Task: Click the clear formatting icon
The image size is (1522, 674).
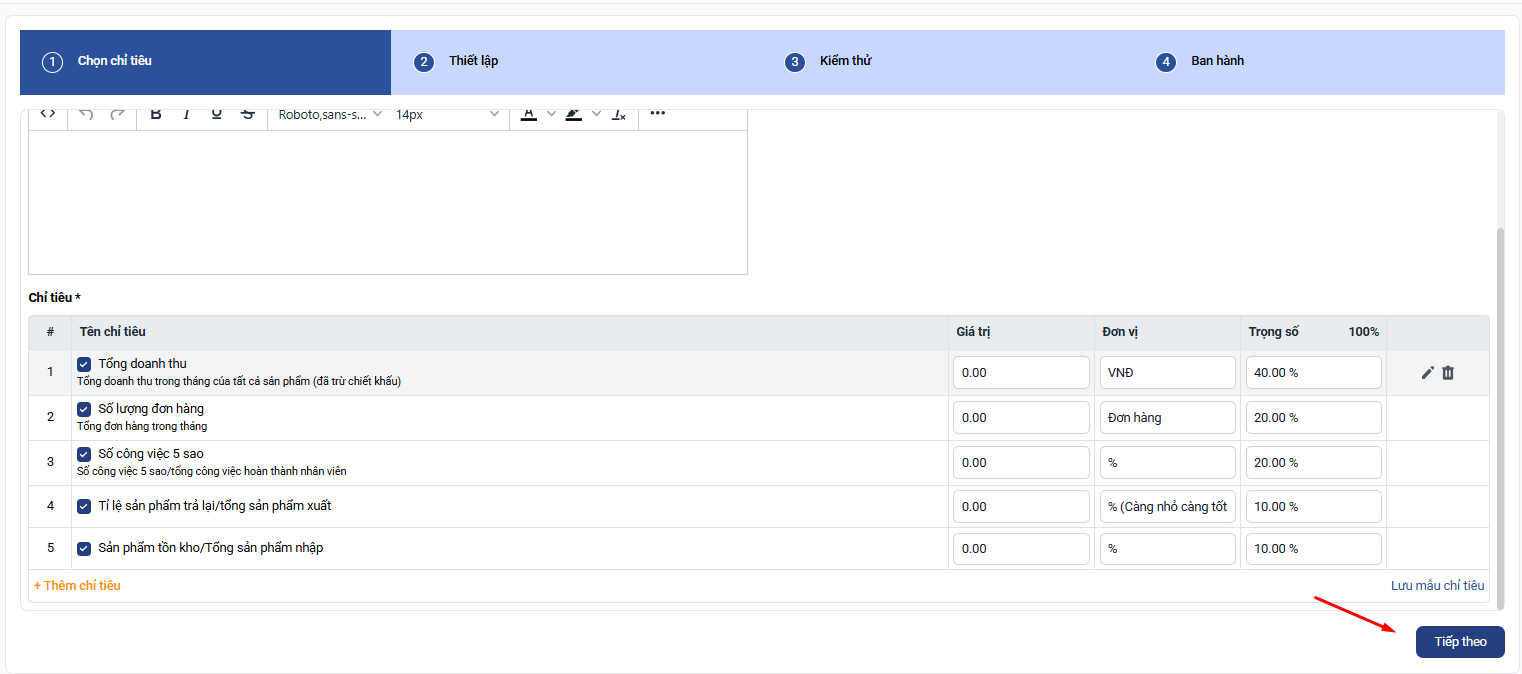Action: (x=619, y=114)
